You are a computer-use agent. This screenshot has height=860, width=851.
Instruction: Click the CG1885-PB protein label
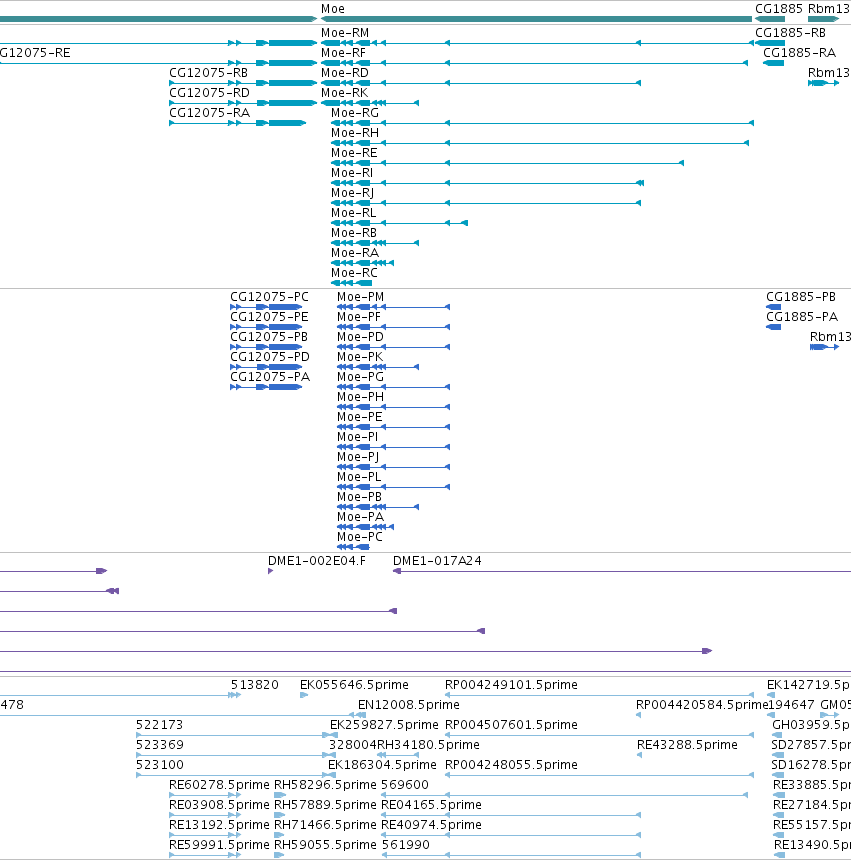coord(801,297)
